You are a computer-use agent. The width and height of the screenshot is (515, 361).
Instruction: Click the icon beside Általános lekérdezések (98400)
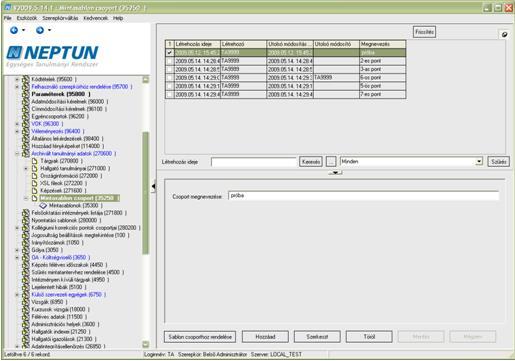pos(26,138)
